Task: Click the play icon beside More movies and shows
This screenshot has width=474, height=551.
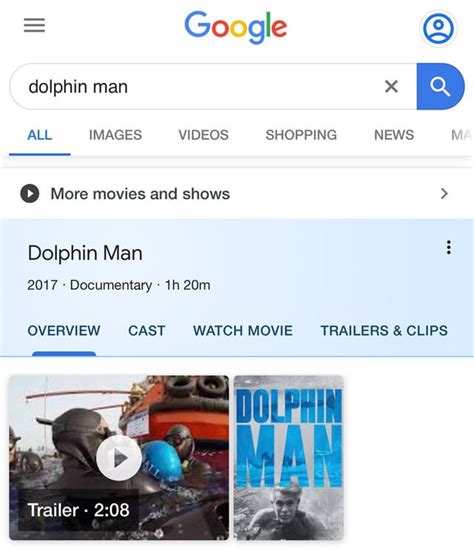Action: (x=30, y=194)
